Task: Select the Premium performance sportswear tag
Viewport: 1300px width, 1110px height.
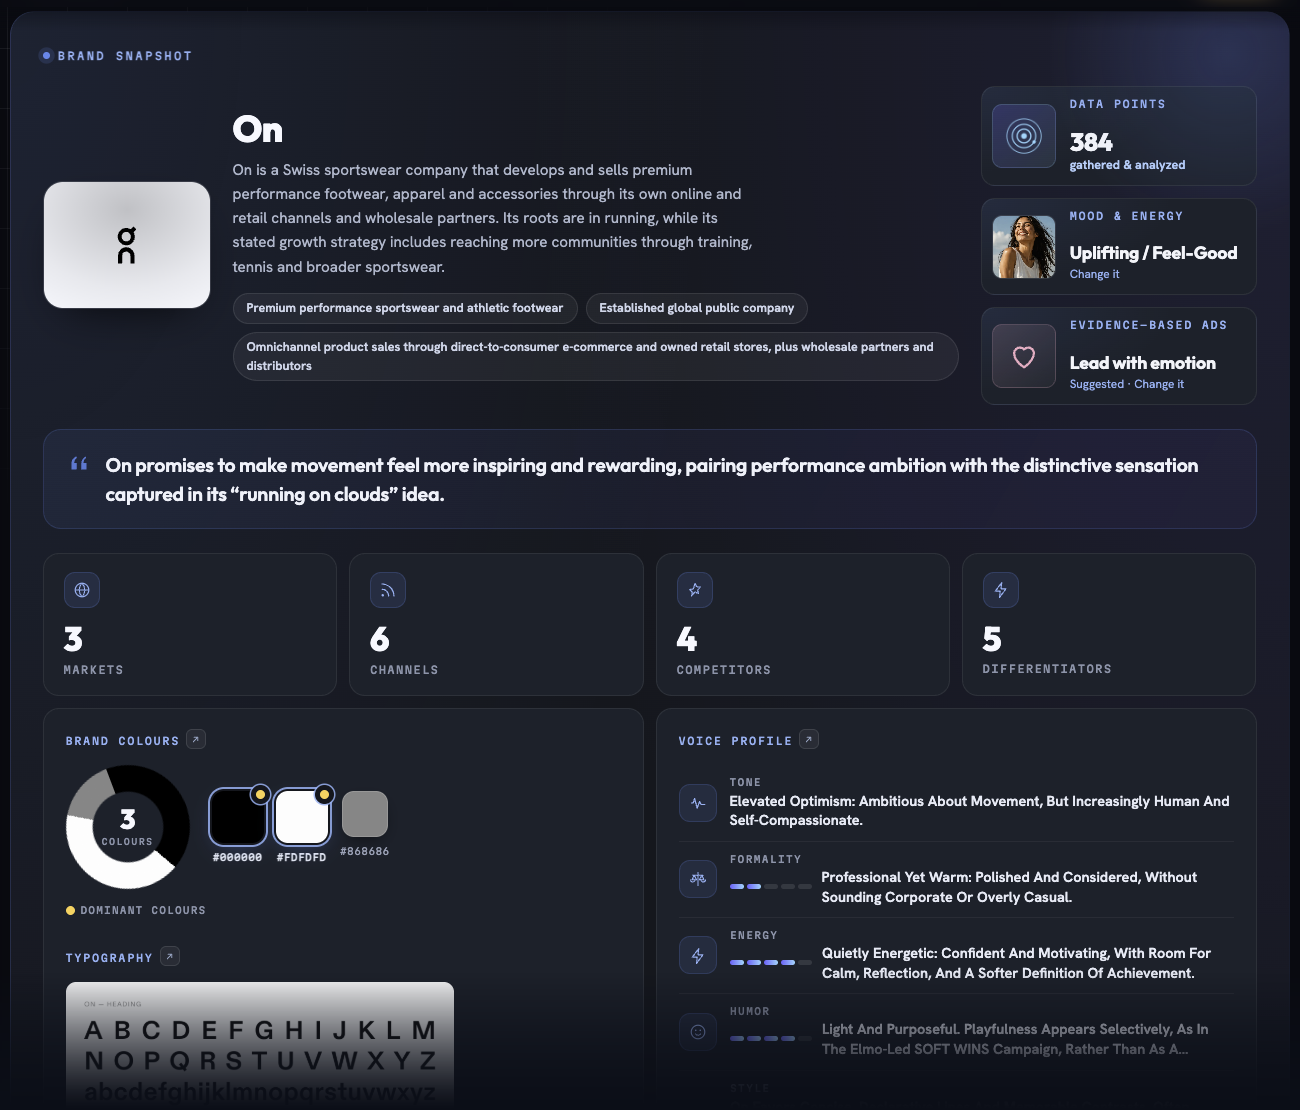Action: click(405, 308)
